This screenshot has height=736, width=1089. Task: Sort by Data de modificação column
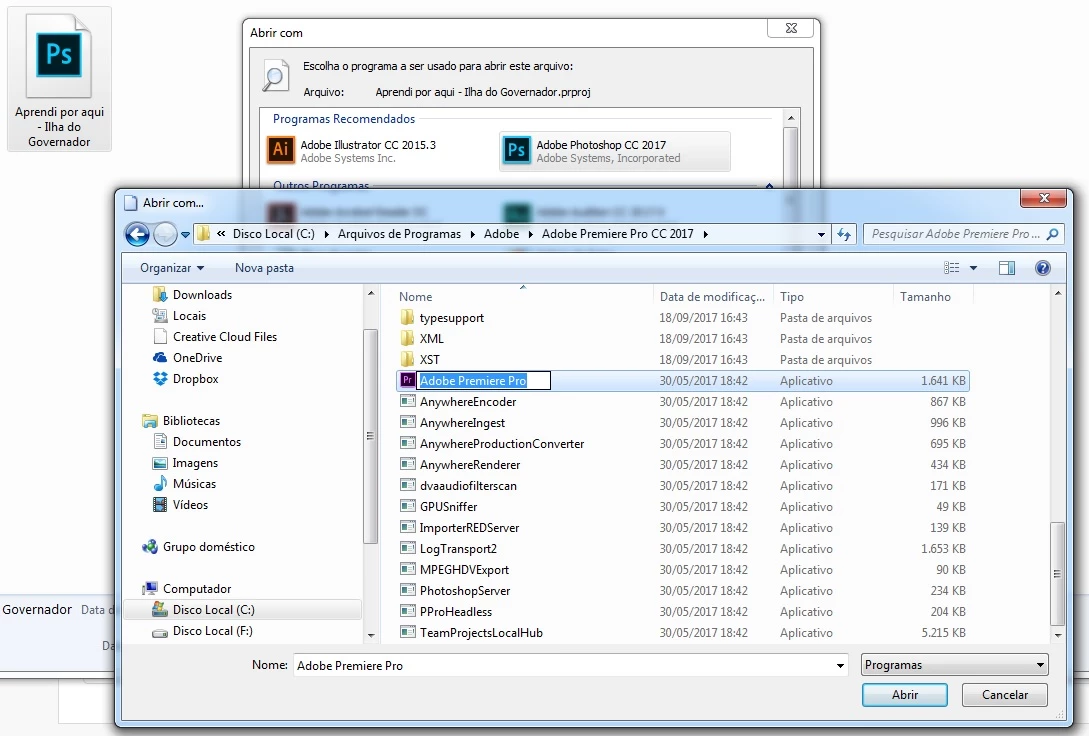[x=713, y=296]
